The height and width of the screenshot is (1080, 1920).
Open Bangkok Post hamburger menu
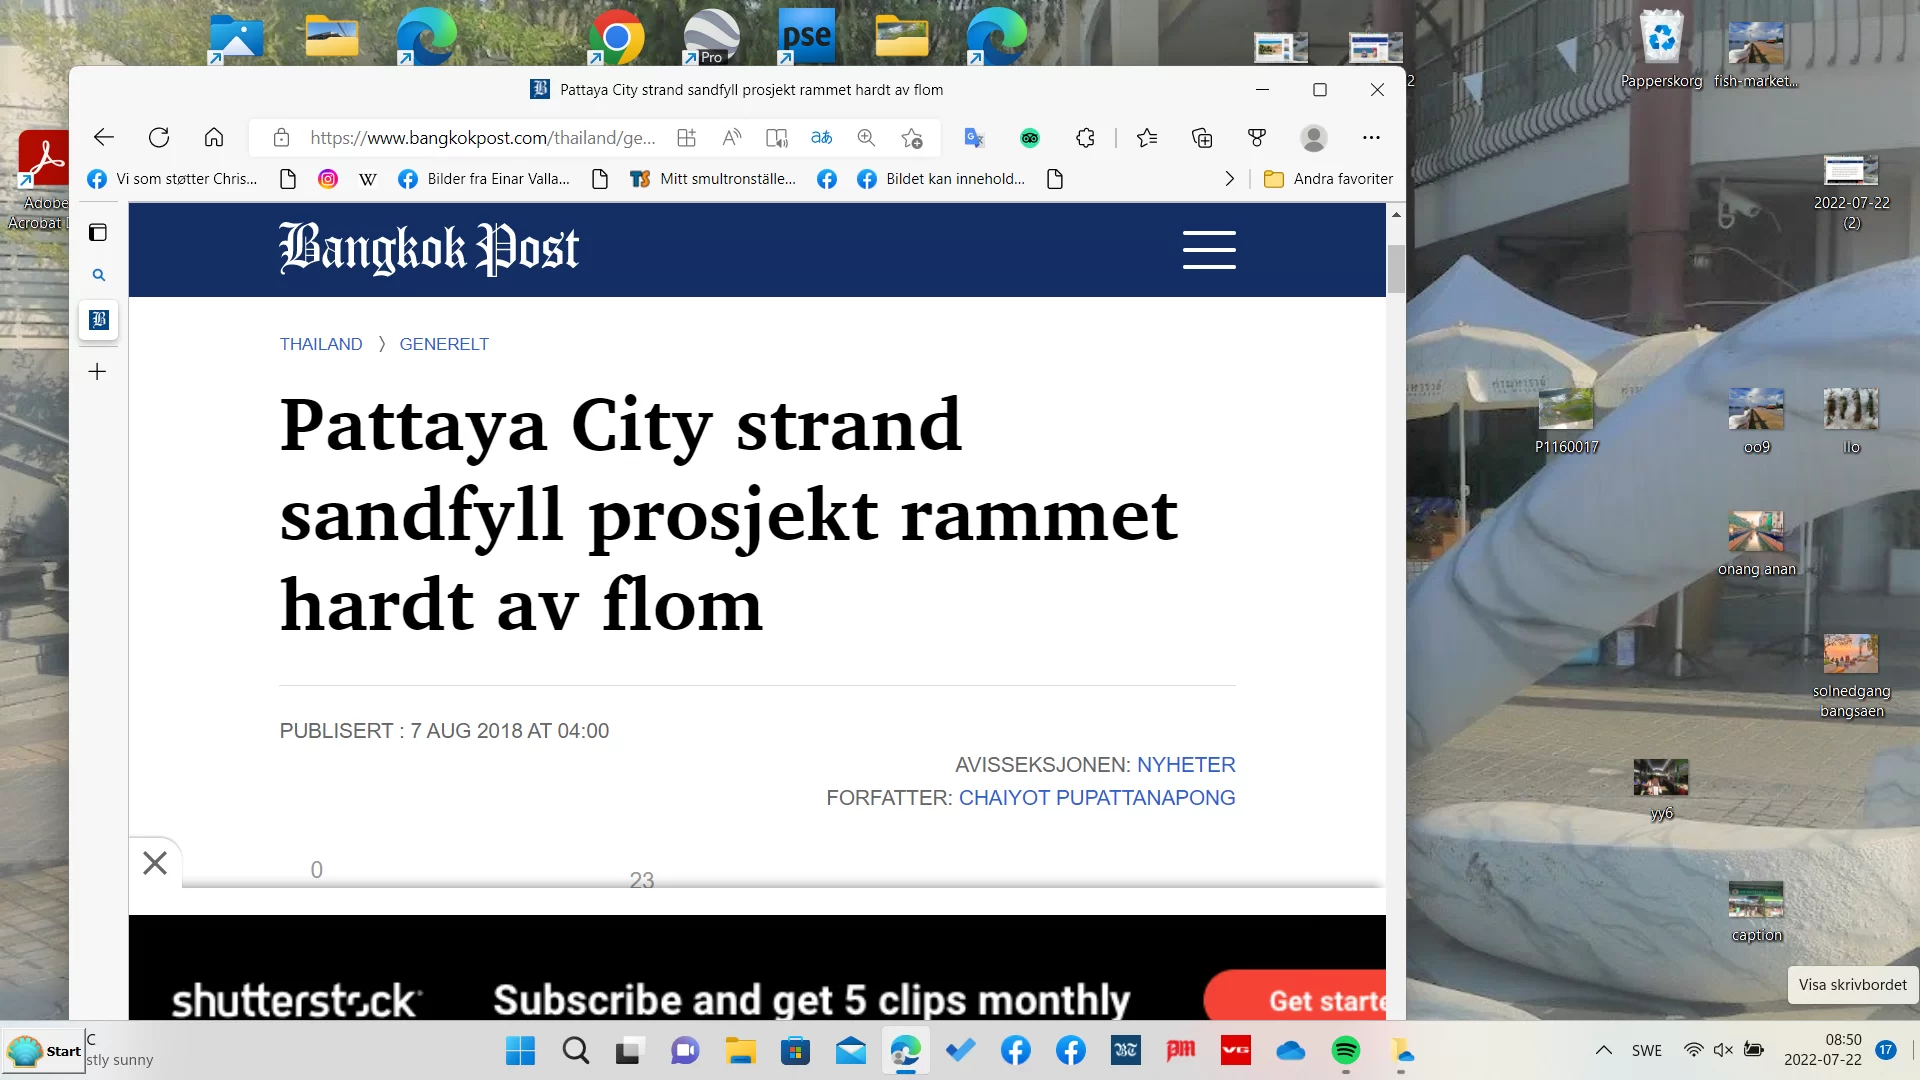pyautogui.click(x=1209, y=250)
